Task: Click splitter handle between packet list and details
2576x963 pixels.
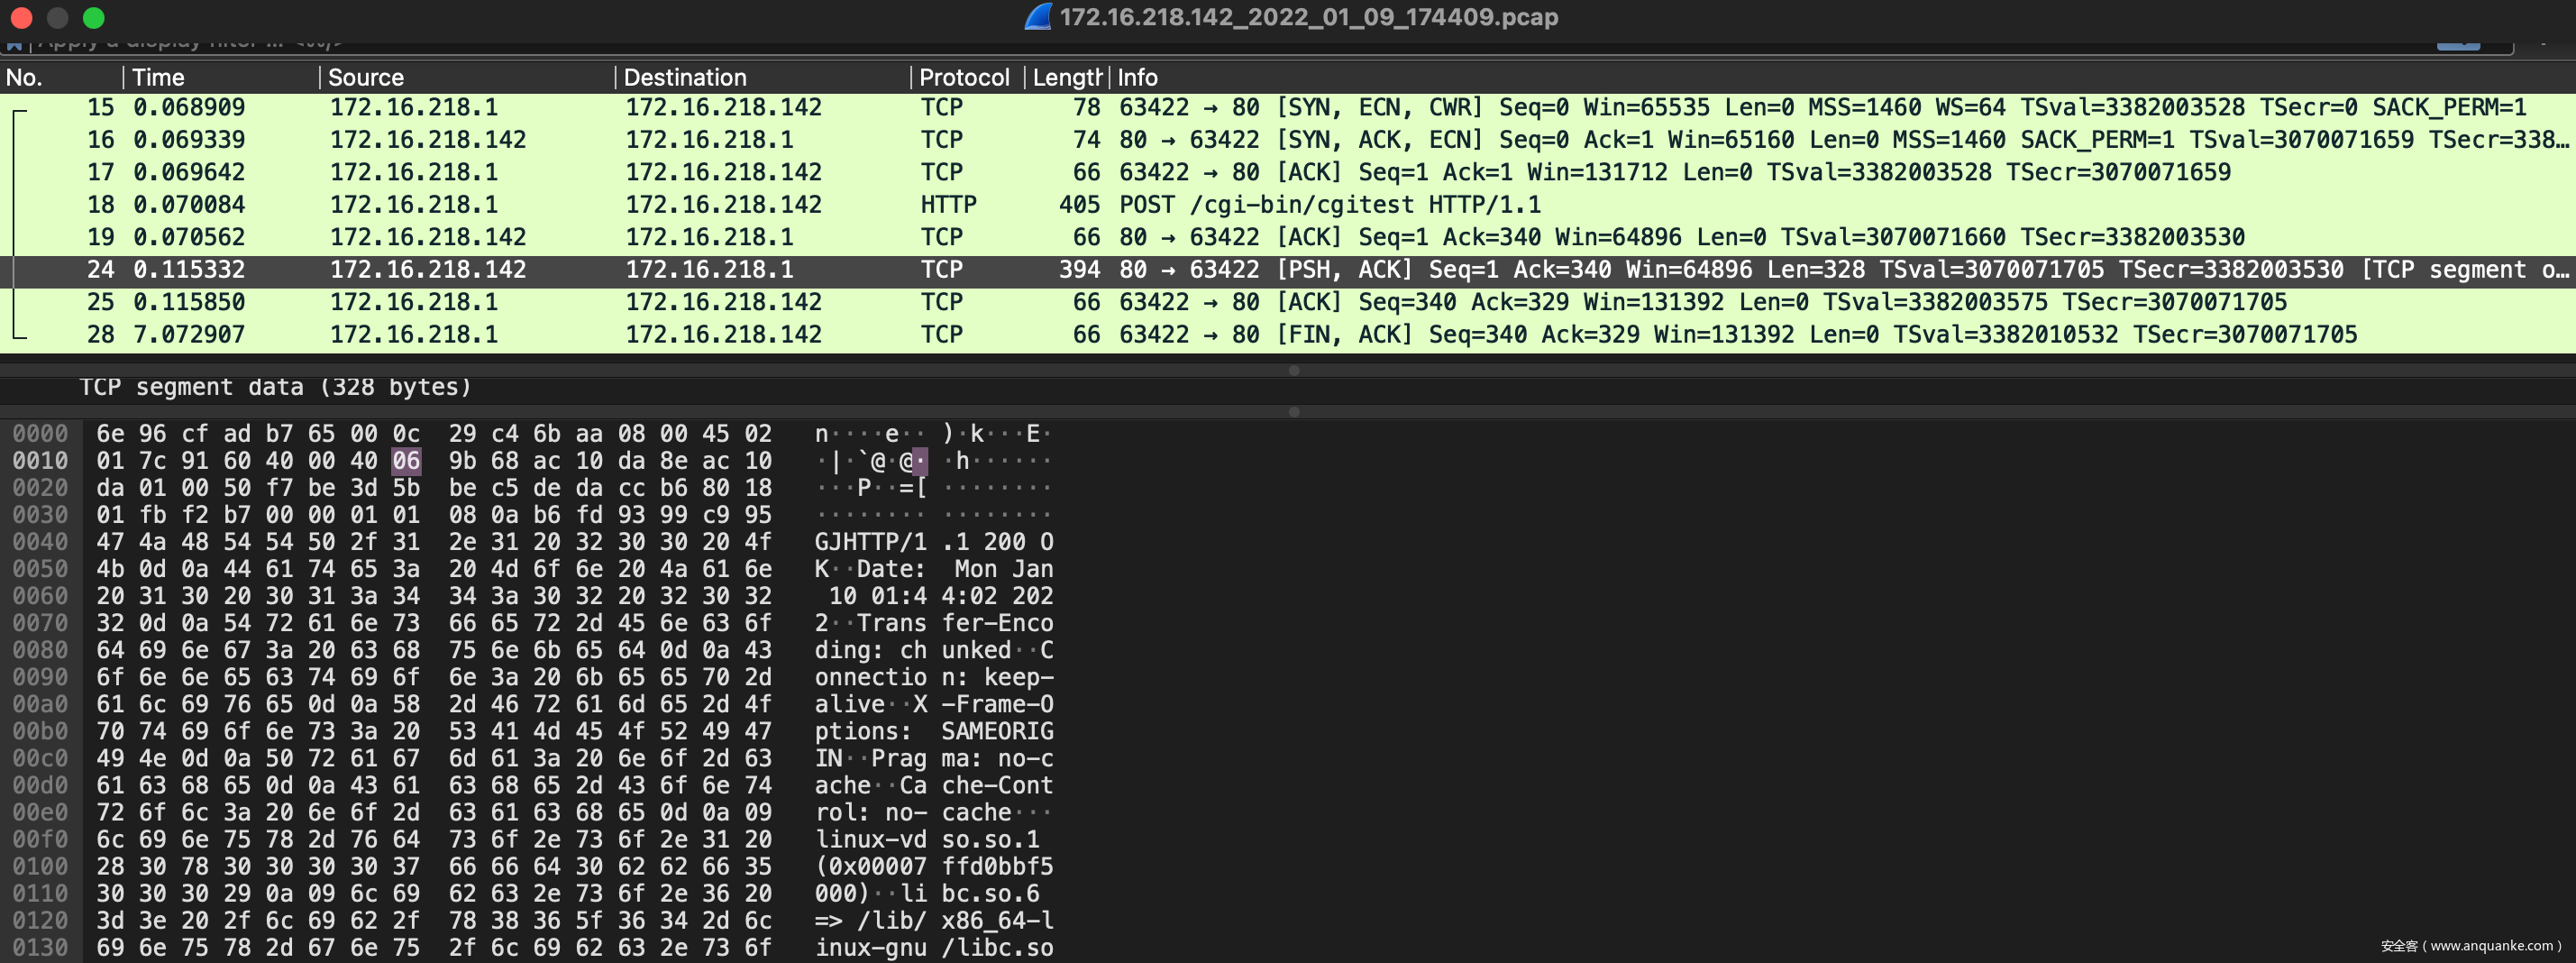Action: [x=1294, y=370]
